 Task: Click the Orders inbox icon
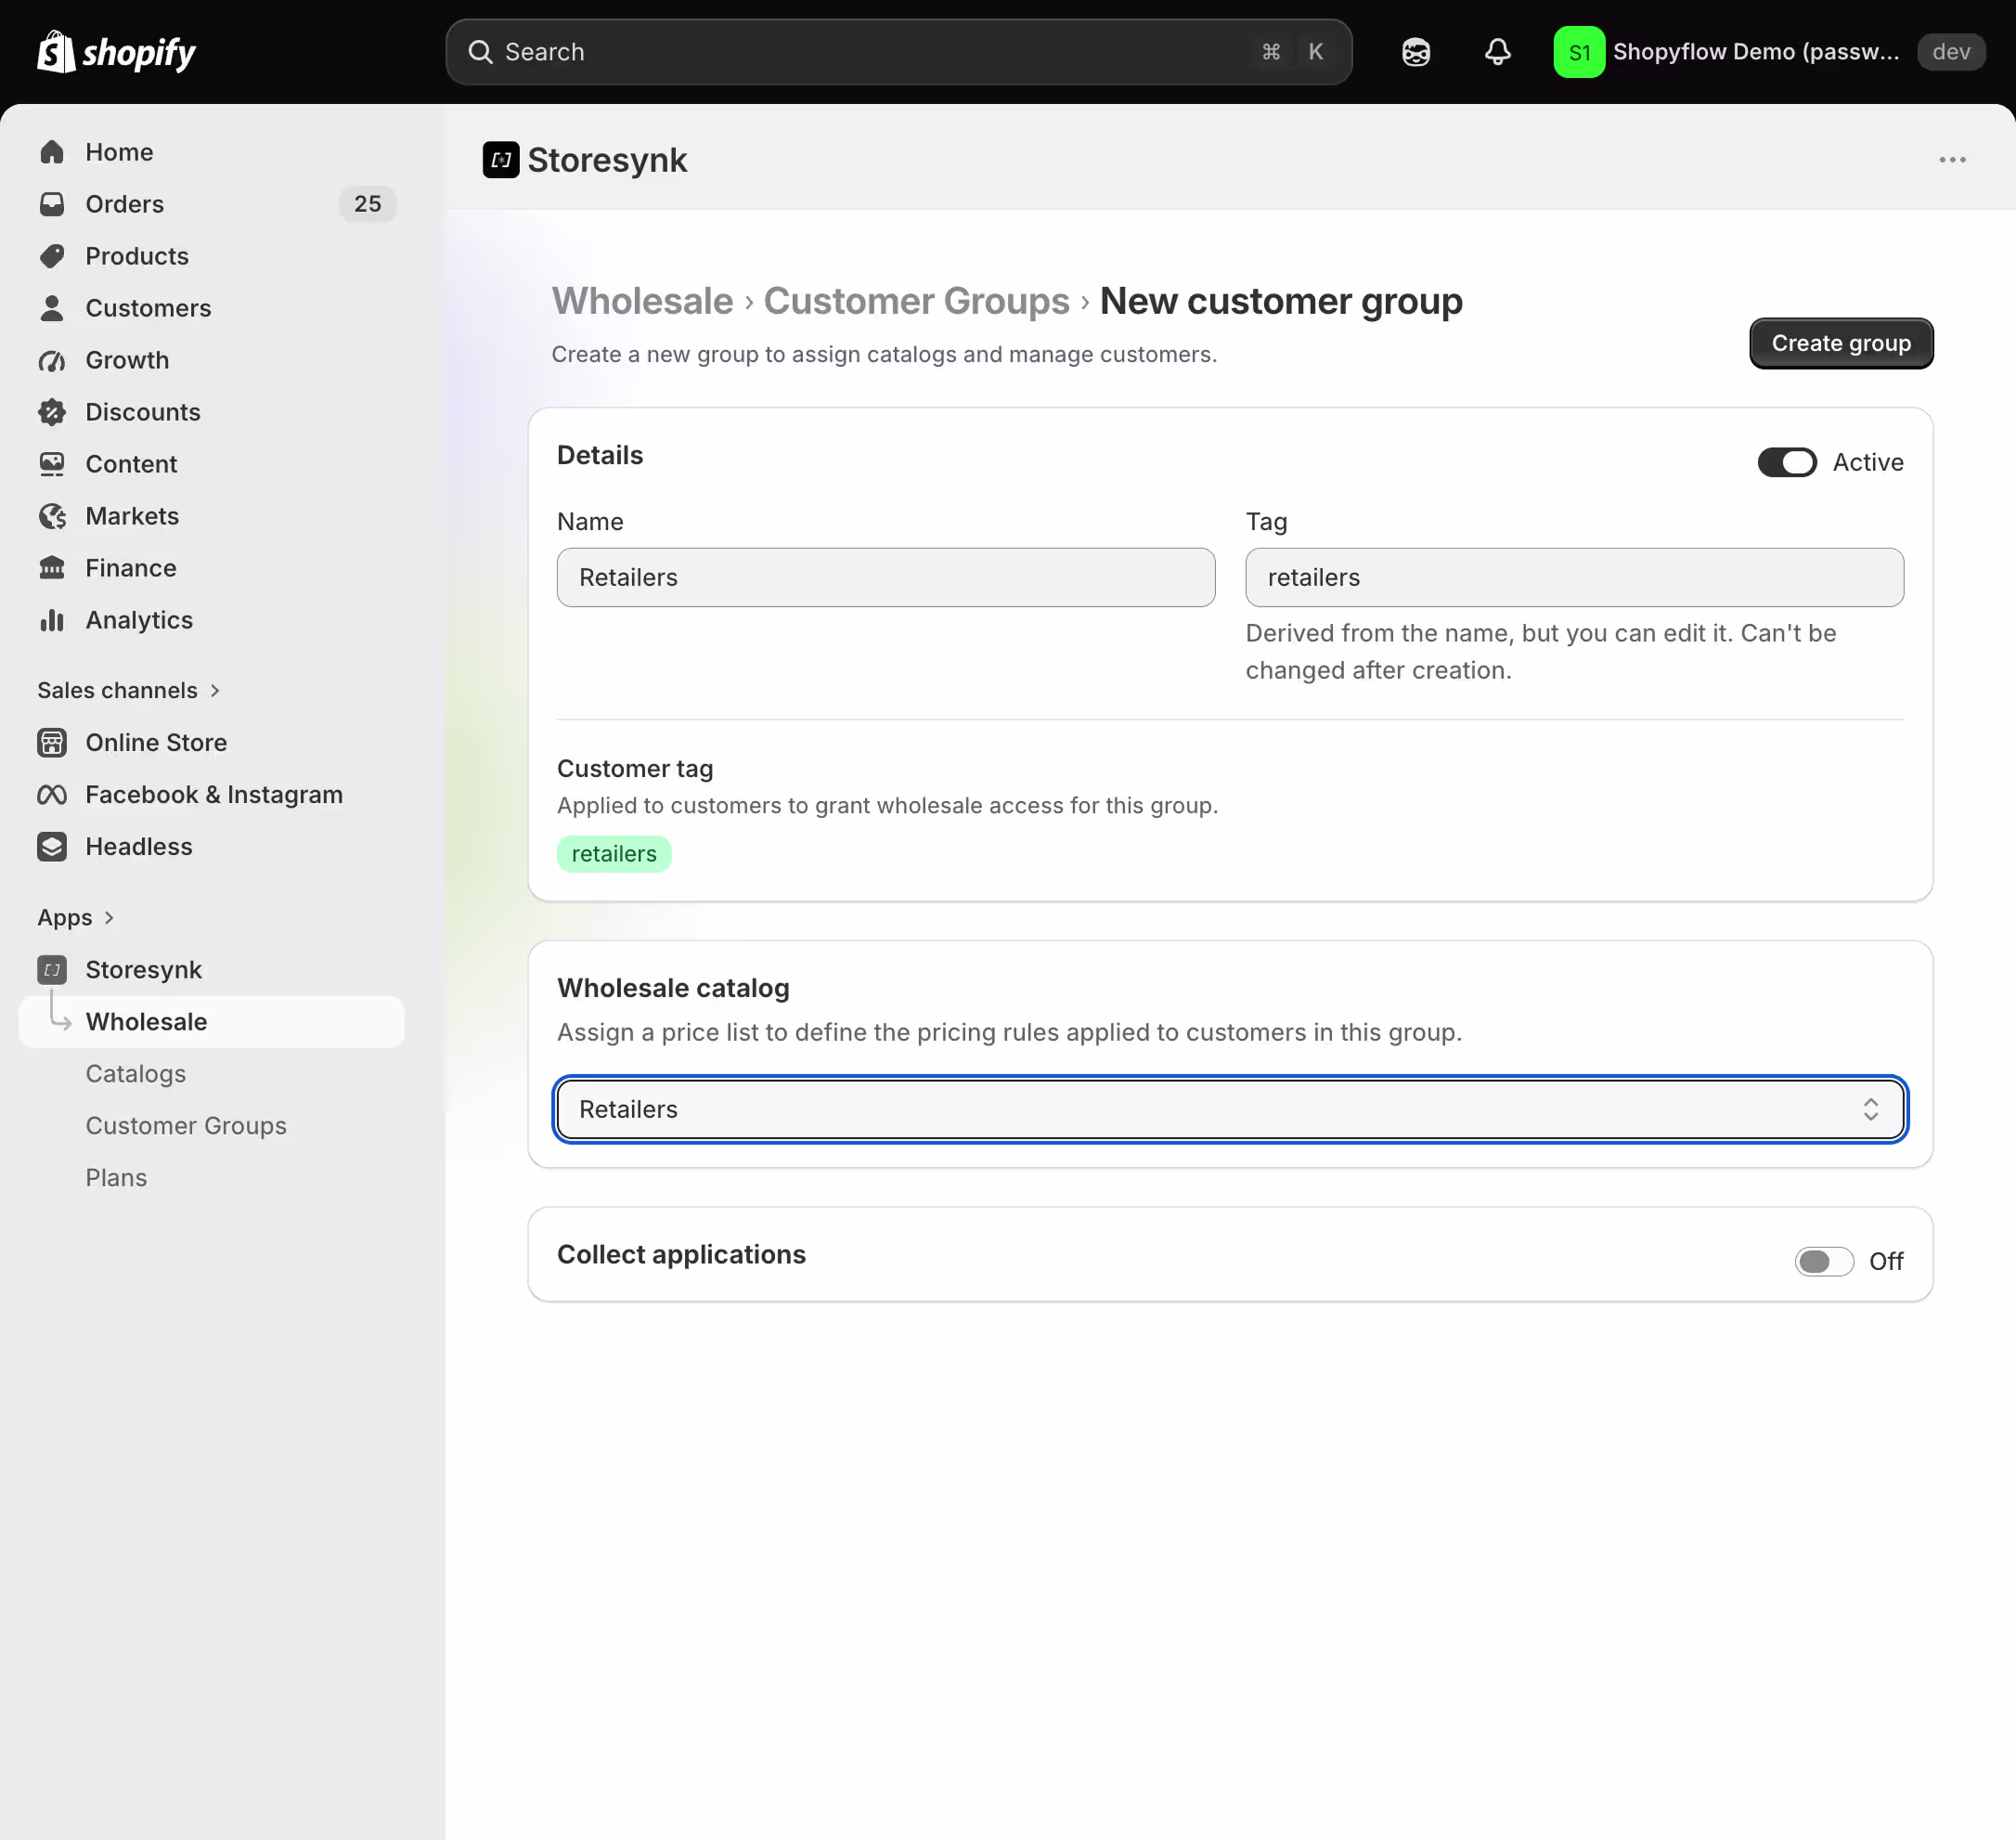click(x=52, y=204)
